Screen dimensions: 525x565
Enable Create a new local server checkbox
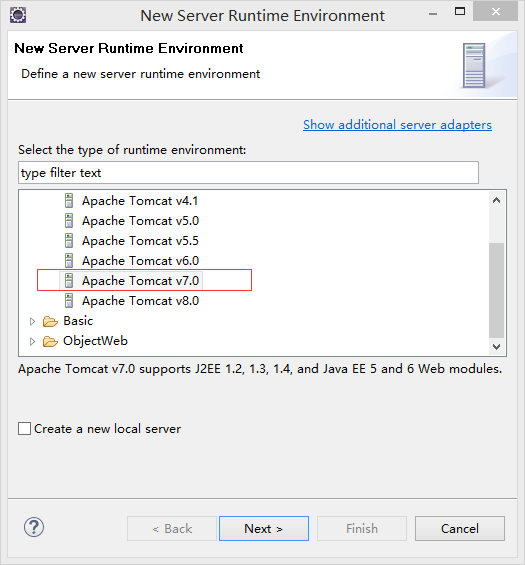click(x=25, y=429)
